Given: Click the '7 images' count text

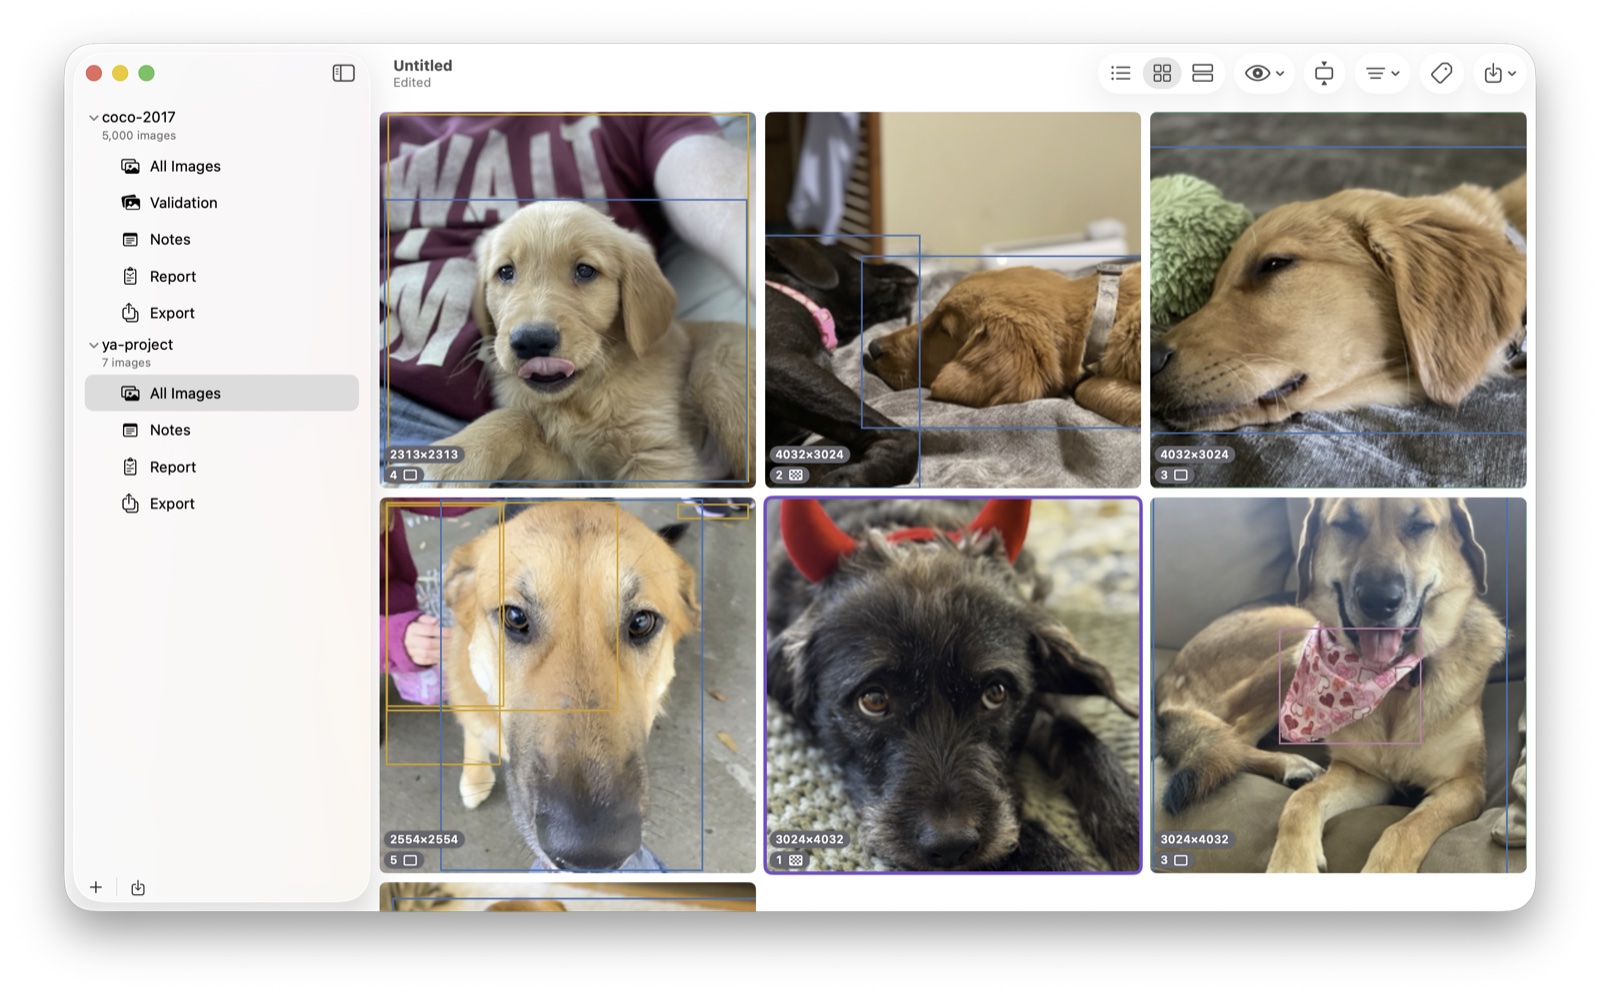Looking at the screenshot, I should 126,363.
